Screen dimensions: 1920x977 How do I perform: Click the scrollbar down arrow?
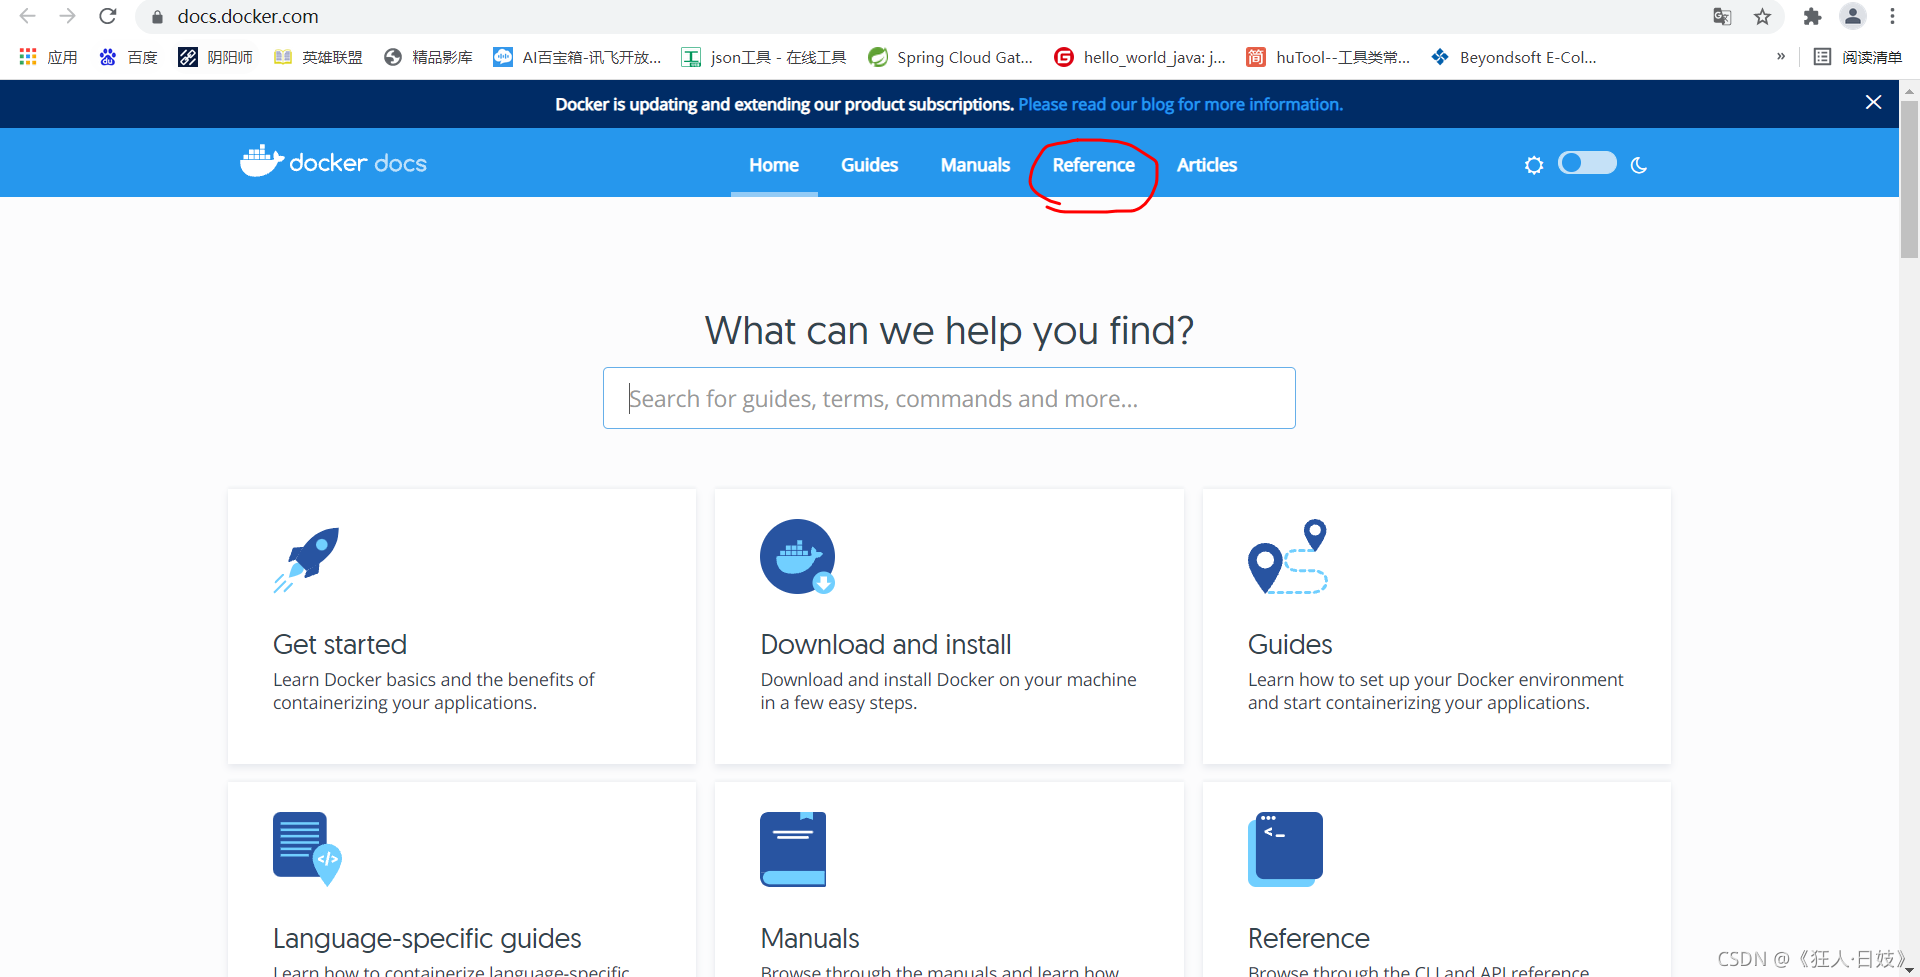tap(1909, 968)
